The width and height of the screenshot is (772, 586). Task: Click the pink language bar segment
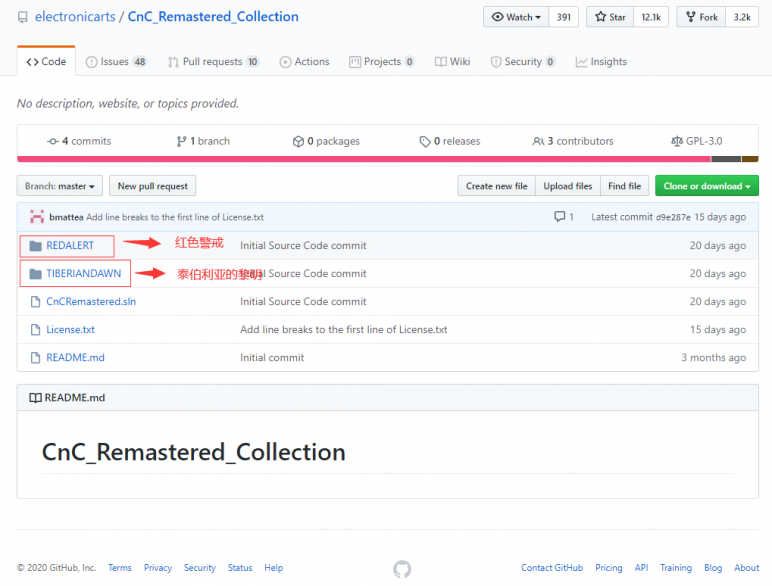(364, 159)
